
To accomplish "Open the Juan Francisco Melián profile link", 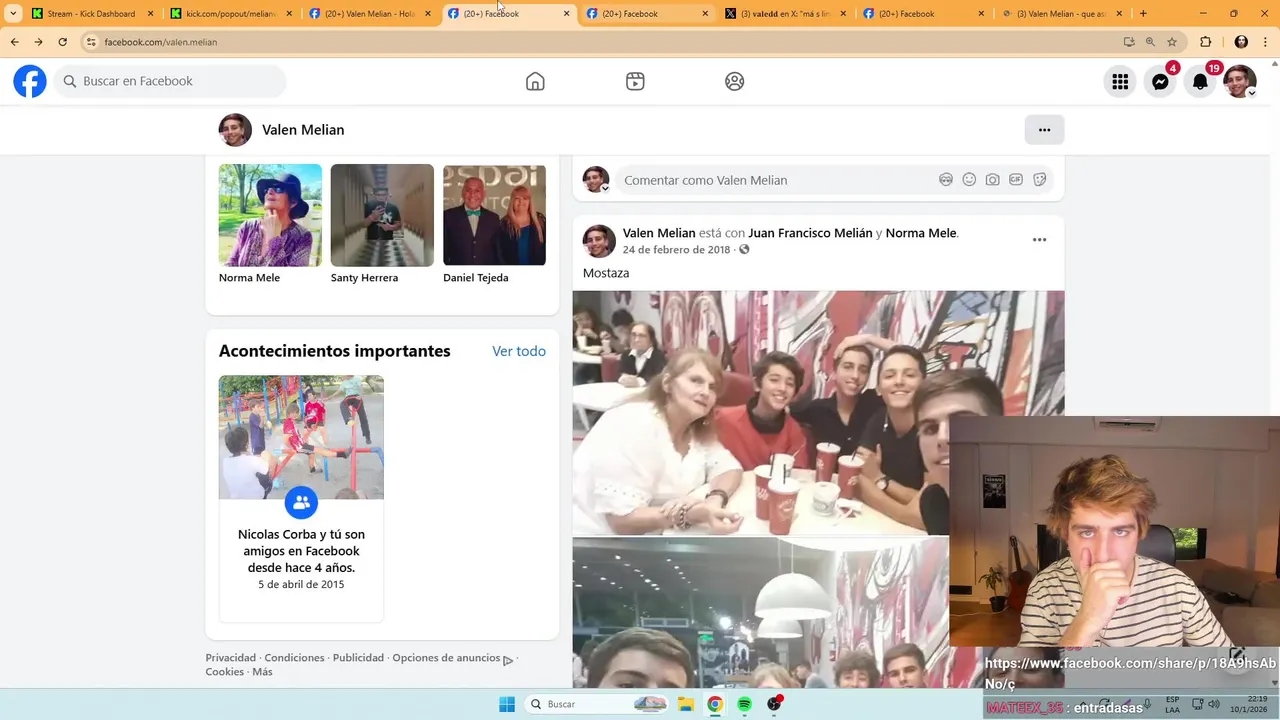I will [810, 233].
